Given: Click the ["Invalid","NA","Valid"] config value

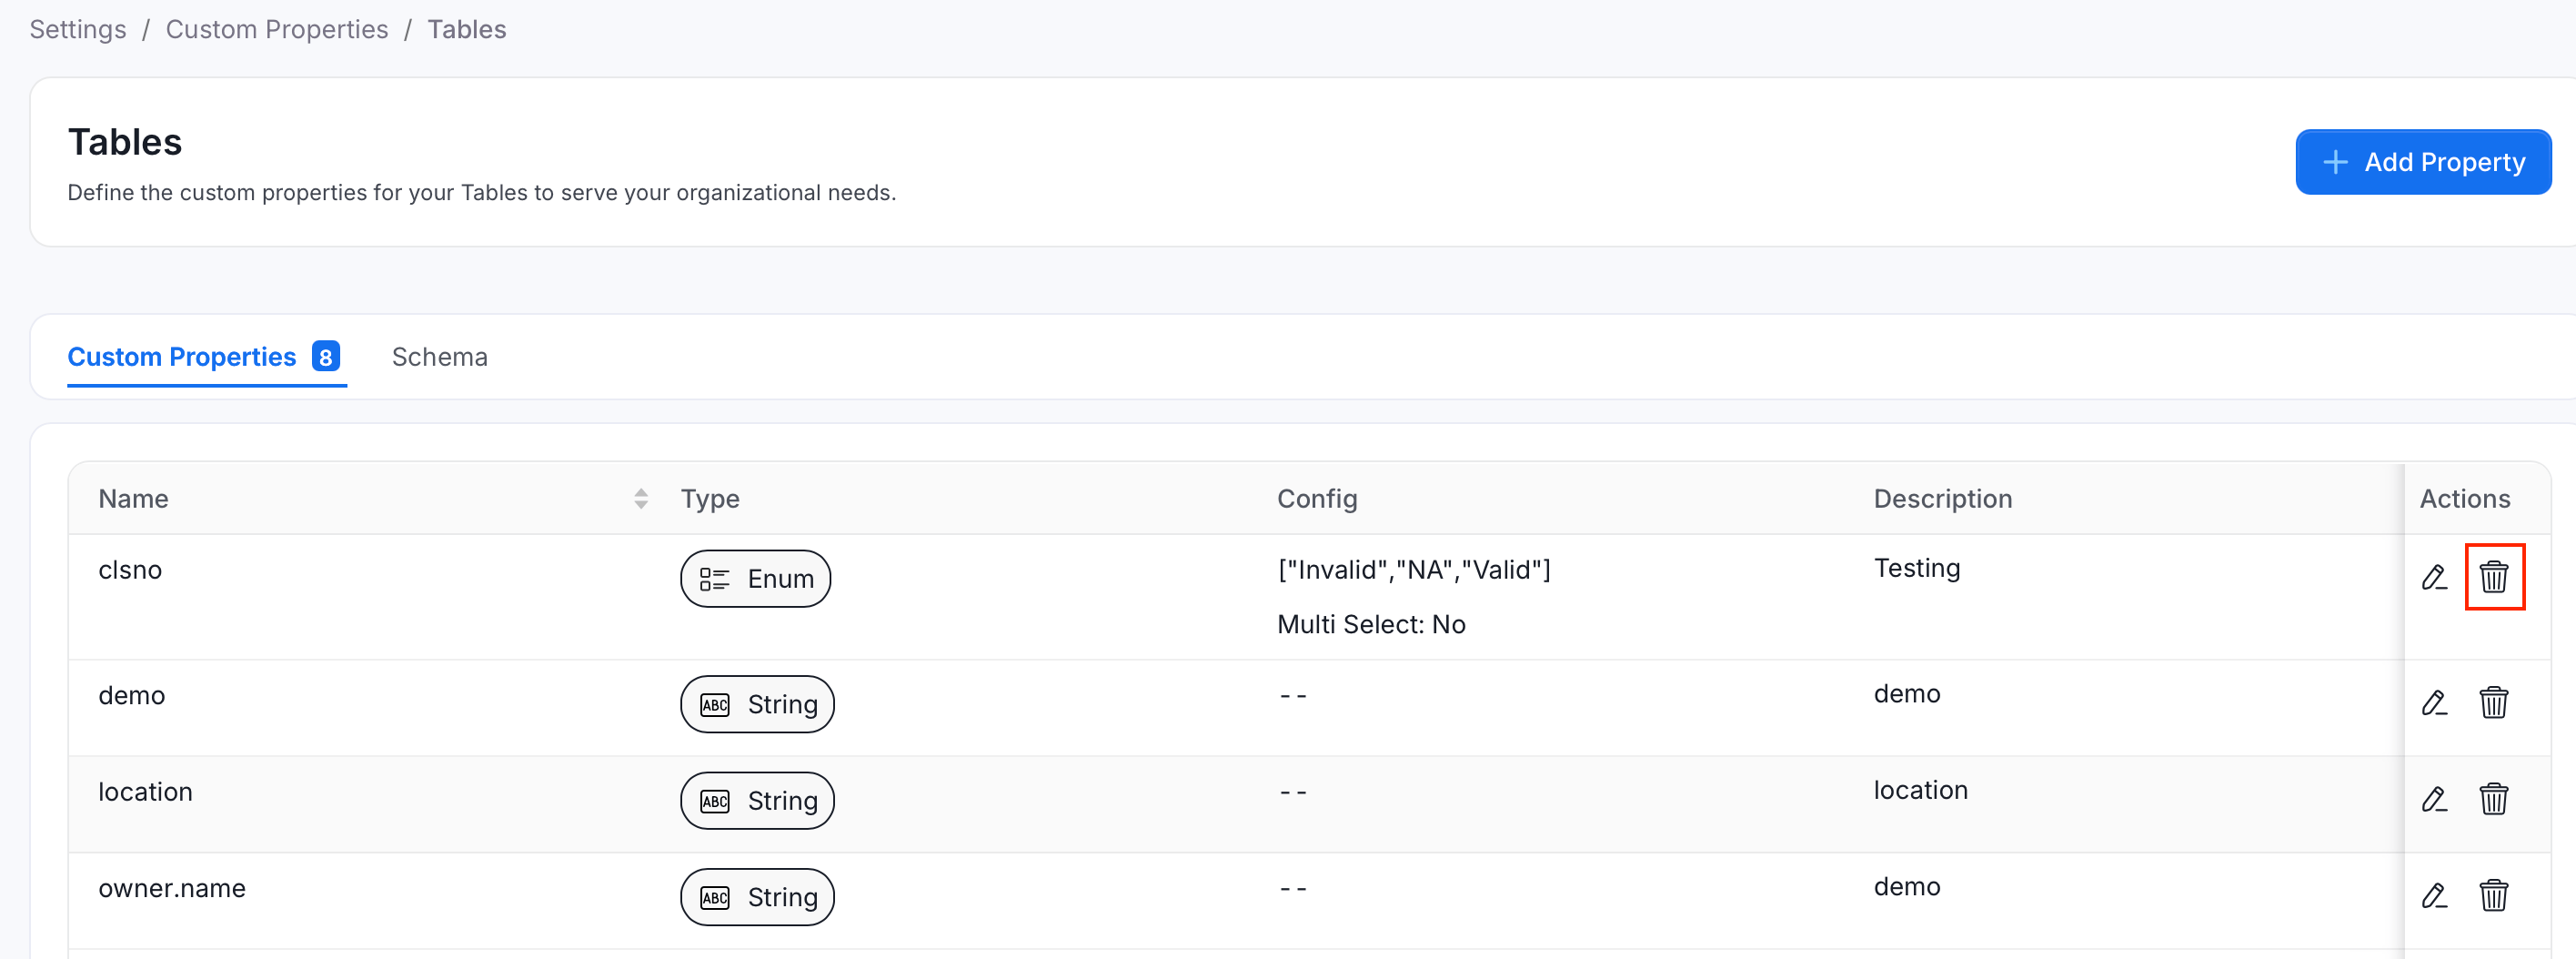Looking at the screenshot, I should (1414, 570).
